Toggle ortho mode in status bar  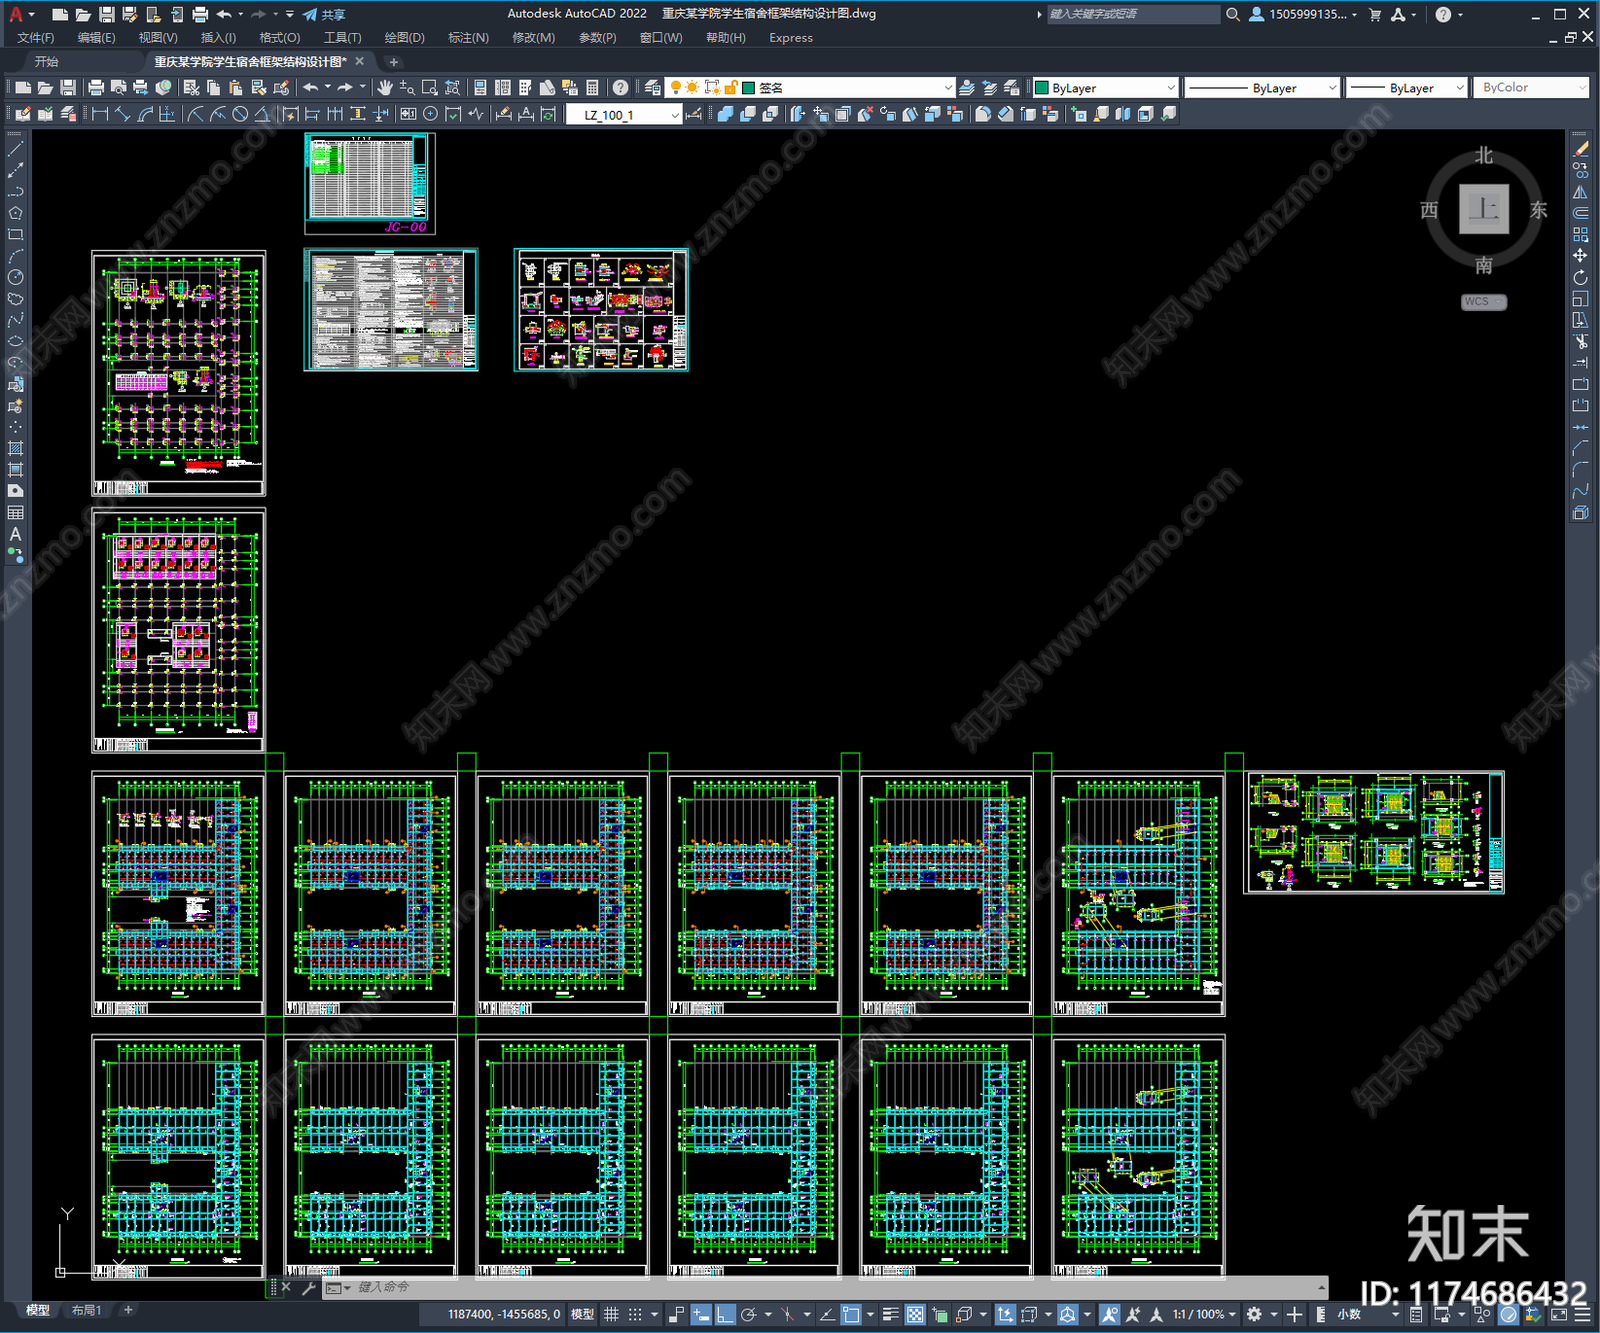(x=725, y=1314)
